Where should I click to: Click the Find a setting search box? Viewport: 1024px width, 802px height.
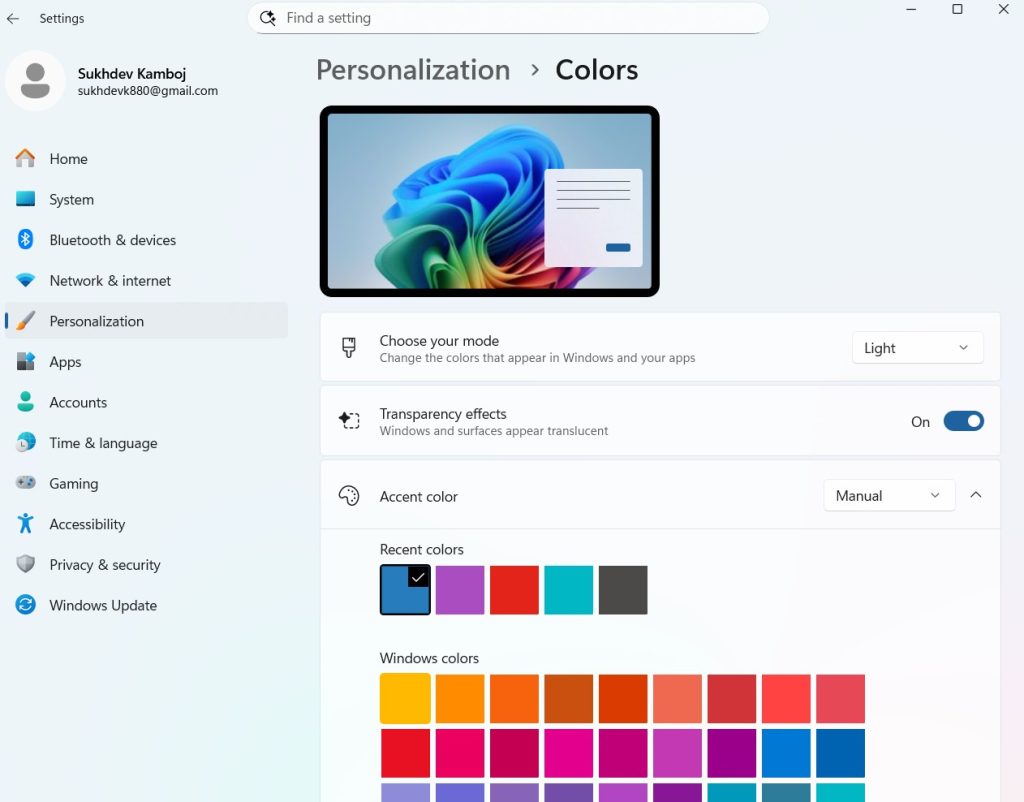pos(507,18)
